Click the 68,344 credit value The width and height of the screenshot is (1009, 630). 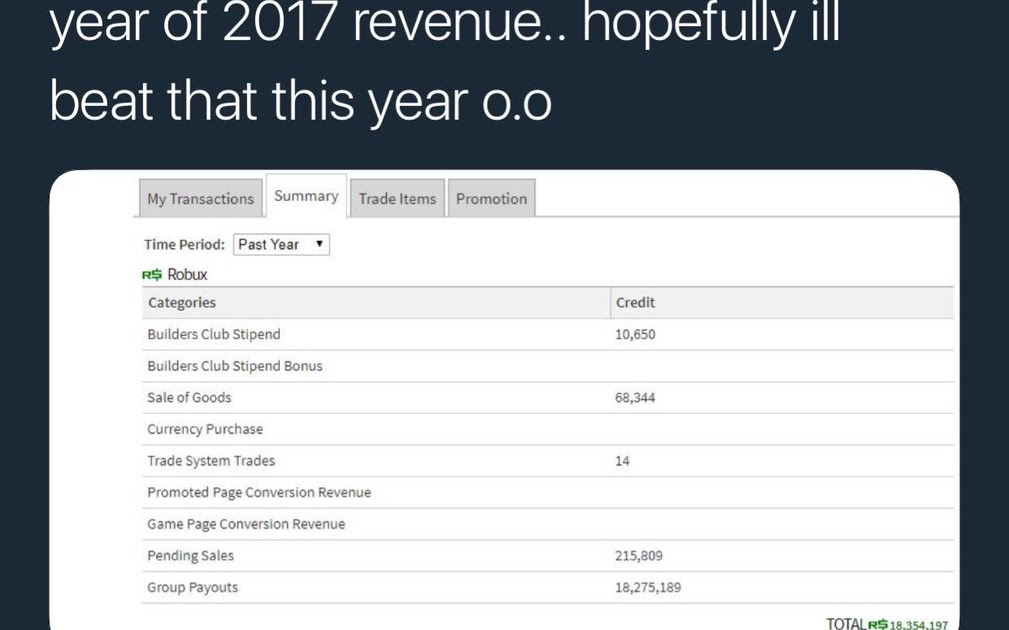point(635,398)
